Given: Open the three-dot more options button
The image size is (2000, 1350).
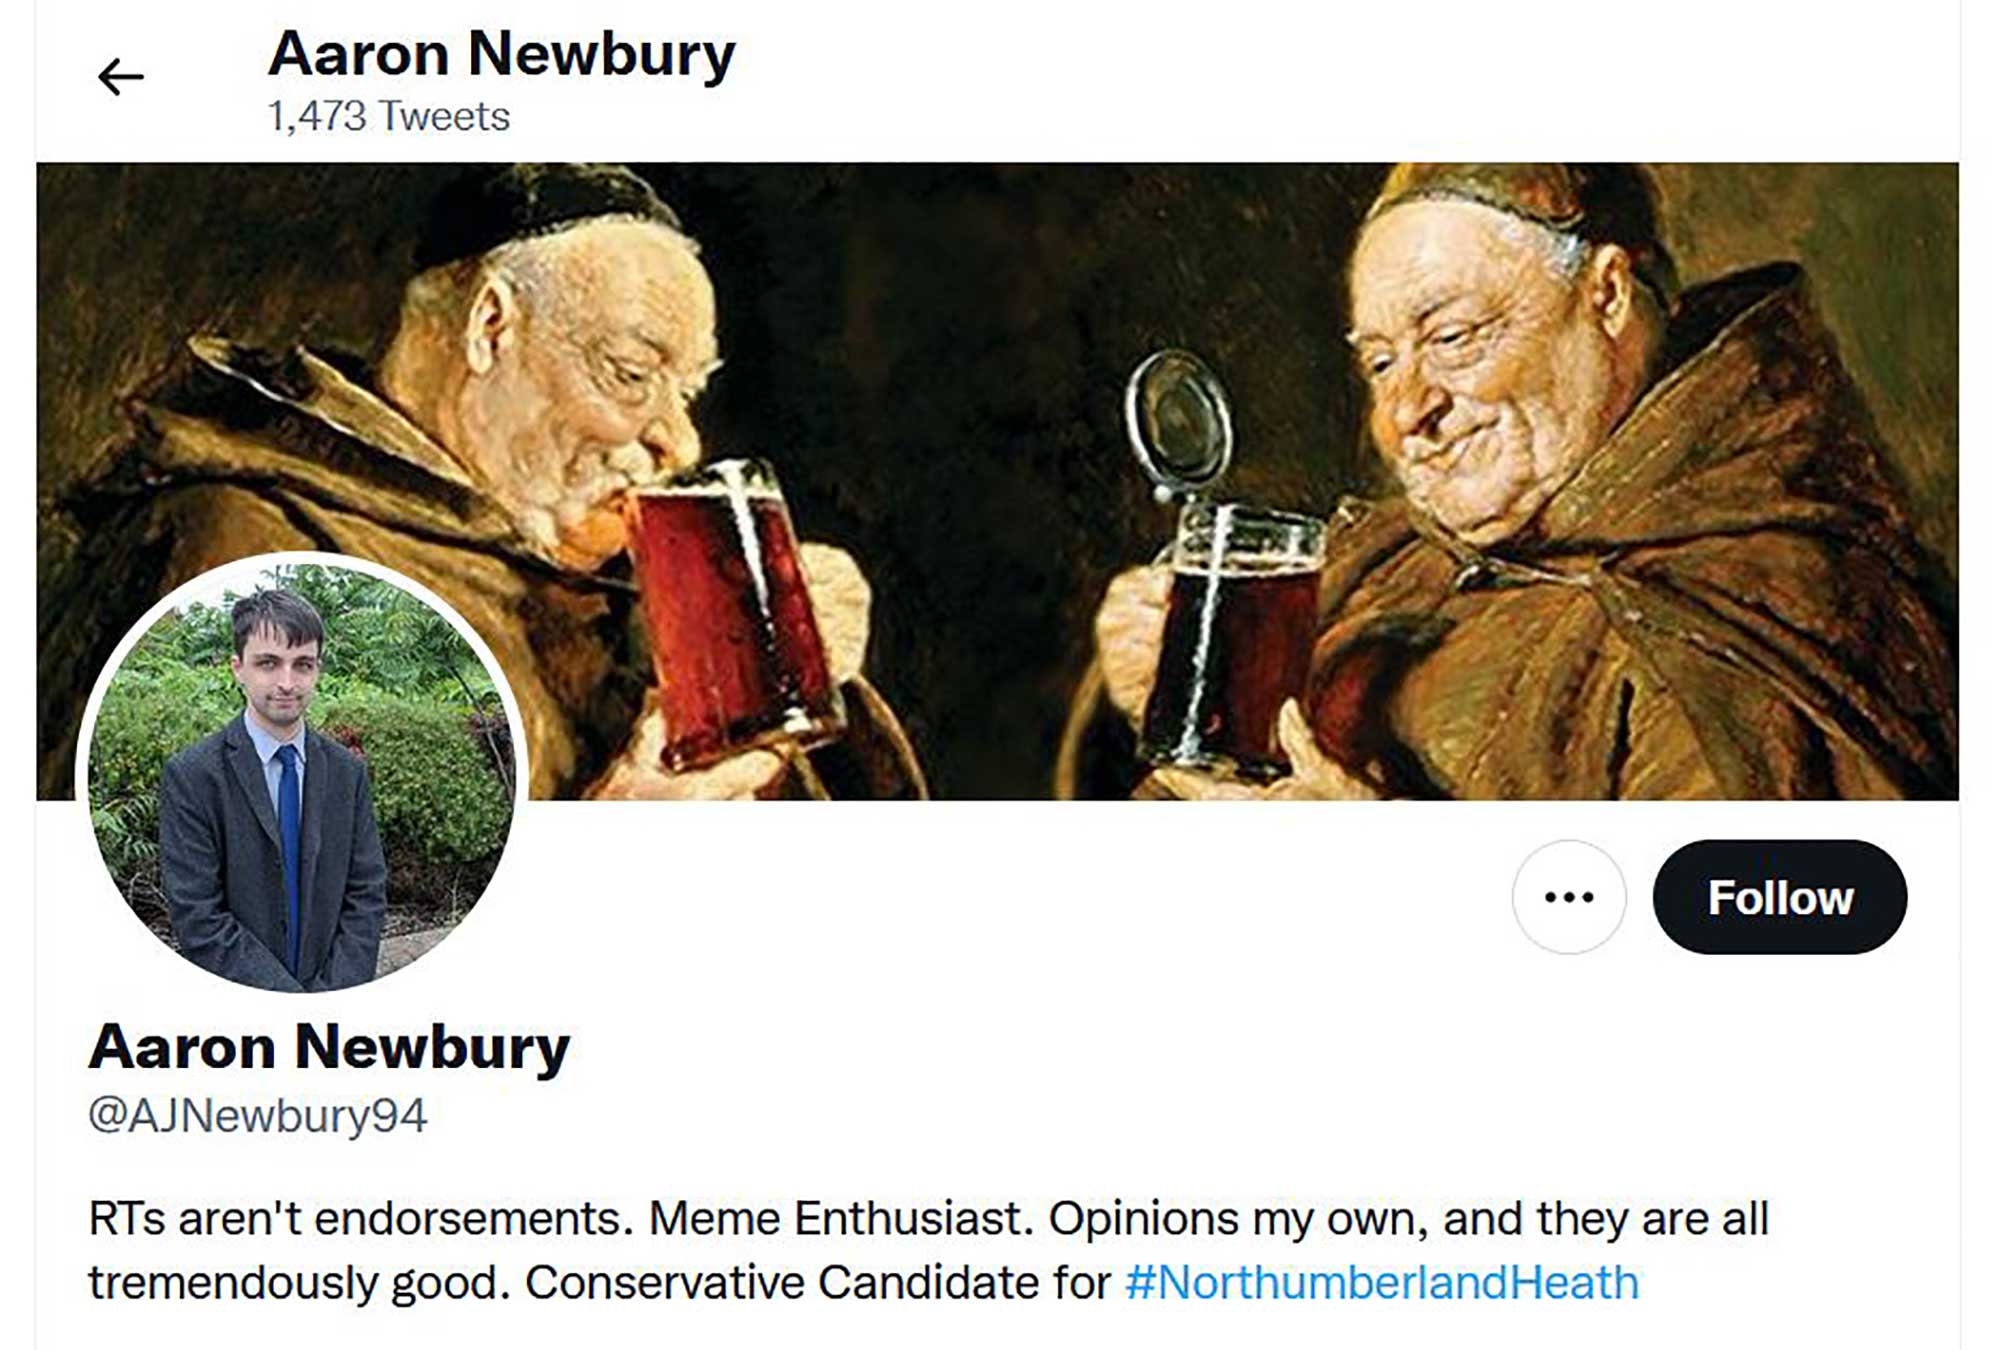Looking at the screenshot, I should pos(1568,897).
